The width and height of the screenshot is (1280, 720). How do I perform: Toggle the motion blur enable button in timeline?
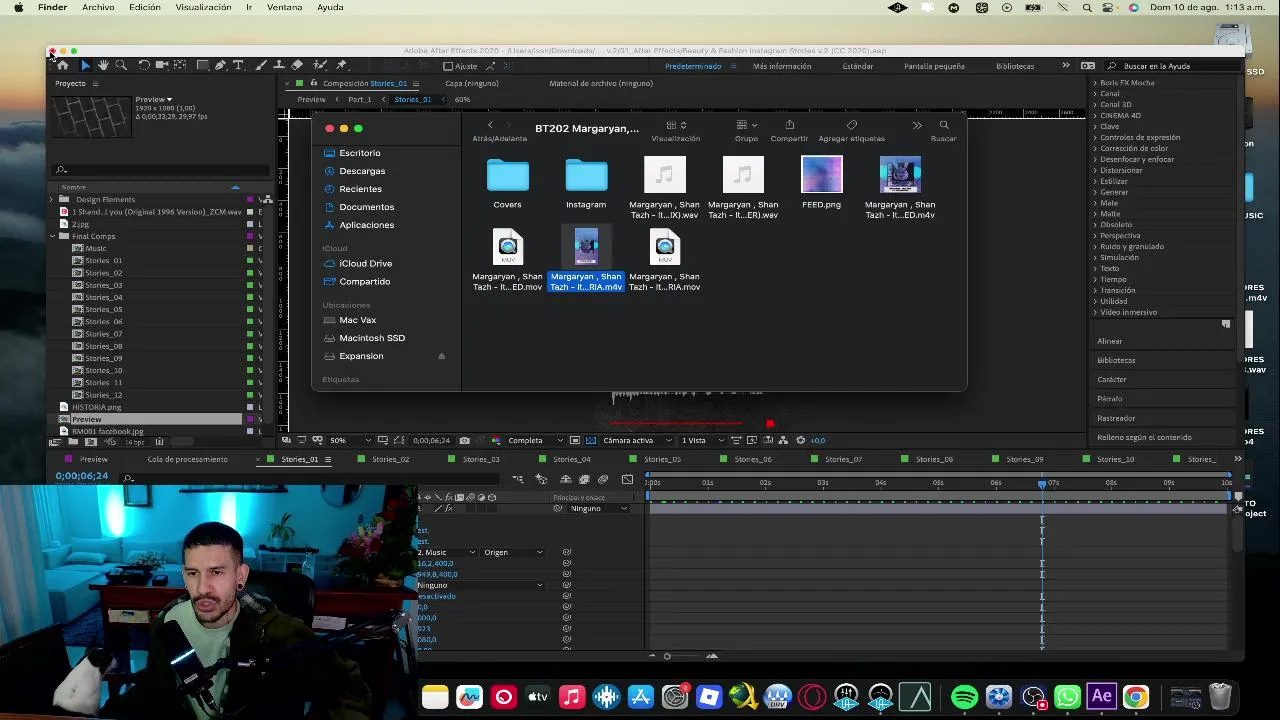603,480
